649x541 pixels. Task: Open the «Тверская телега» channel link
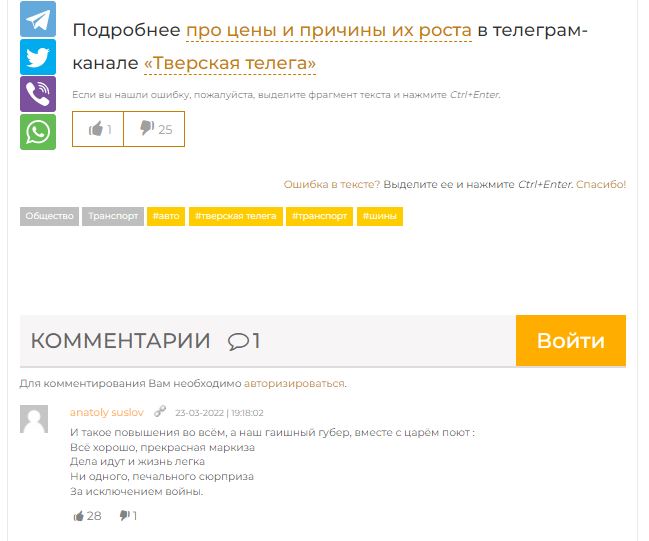[230, 64]
